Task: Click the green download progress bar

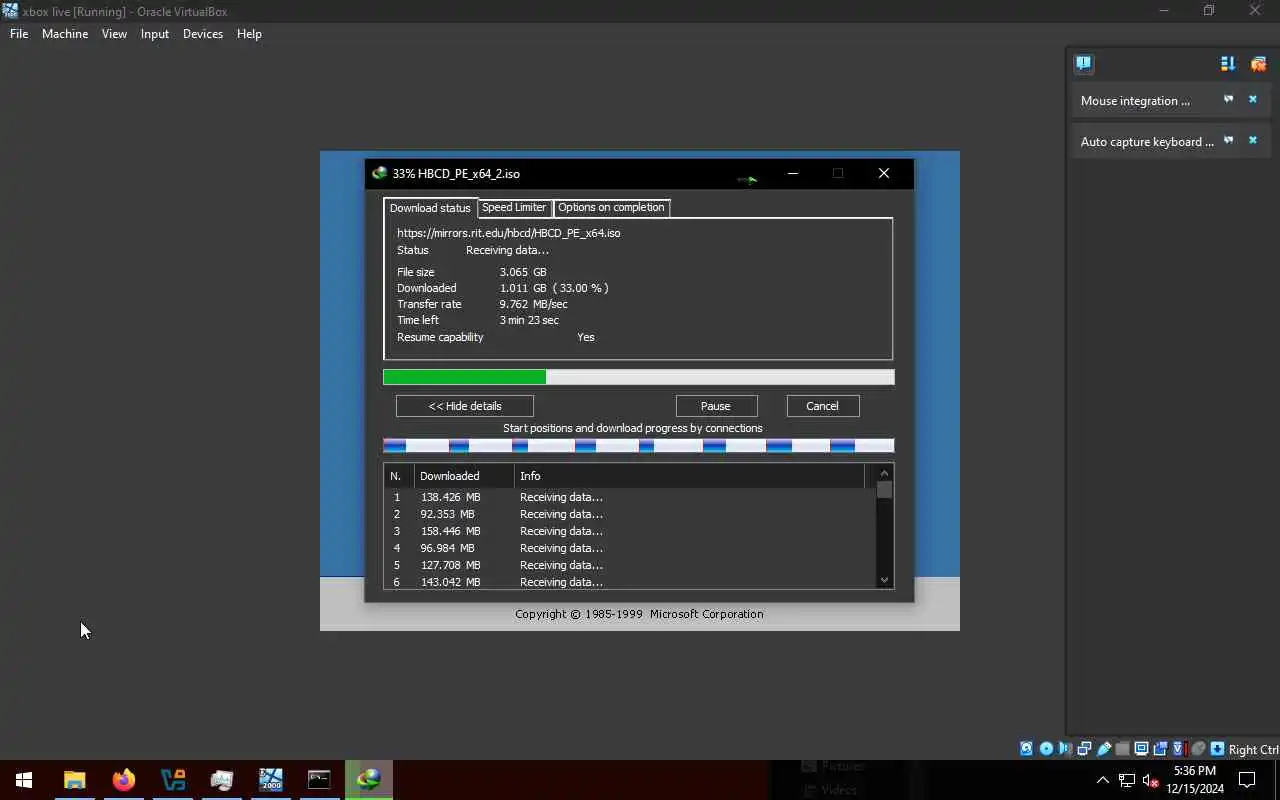Action: click(x=638, y=377)
